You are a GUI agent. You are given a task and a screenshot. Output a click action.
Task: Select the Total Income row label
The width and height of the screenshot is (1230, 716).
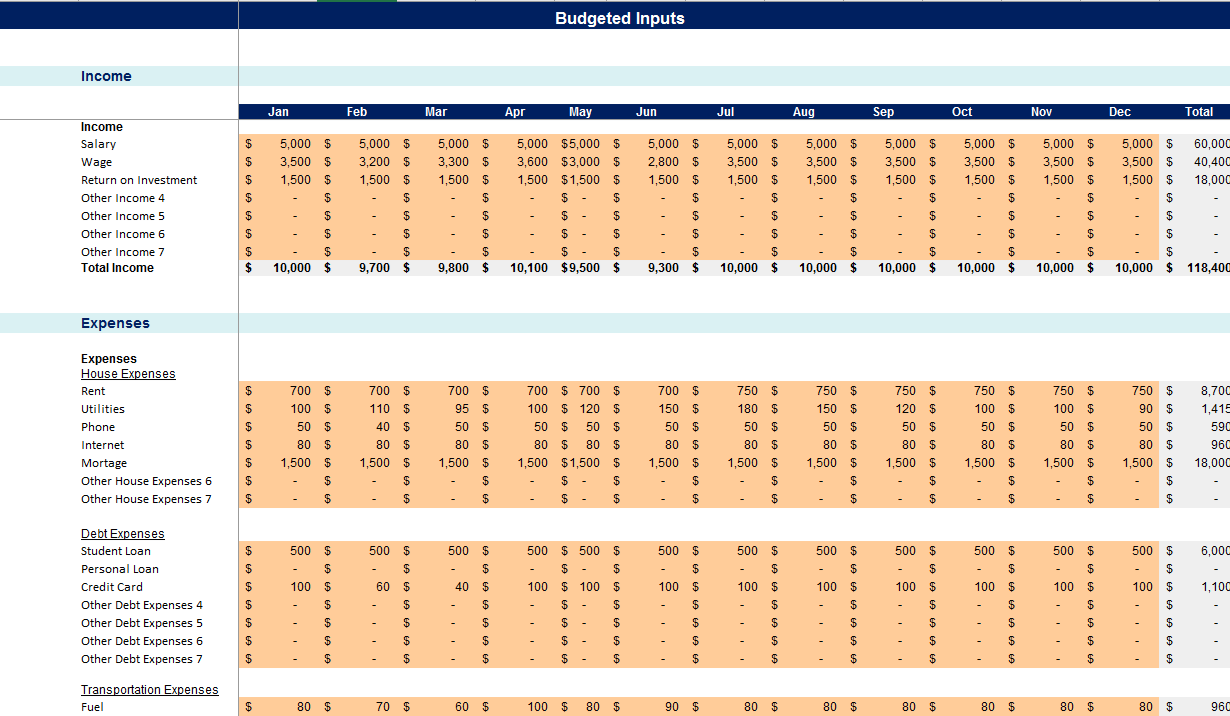pos(117,267)
